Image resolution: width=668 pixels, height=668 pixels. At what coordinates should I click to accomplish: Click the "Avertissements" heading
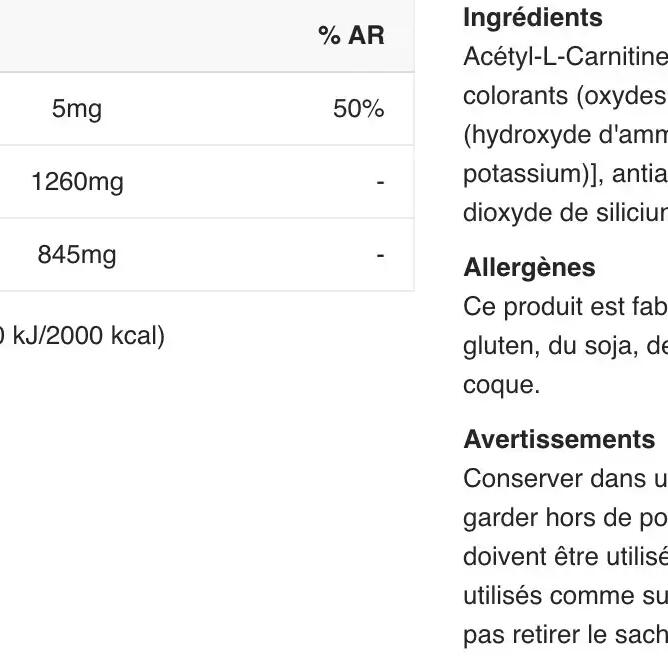coord(559,440)
